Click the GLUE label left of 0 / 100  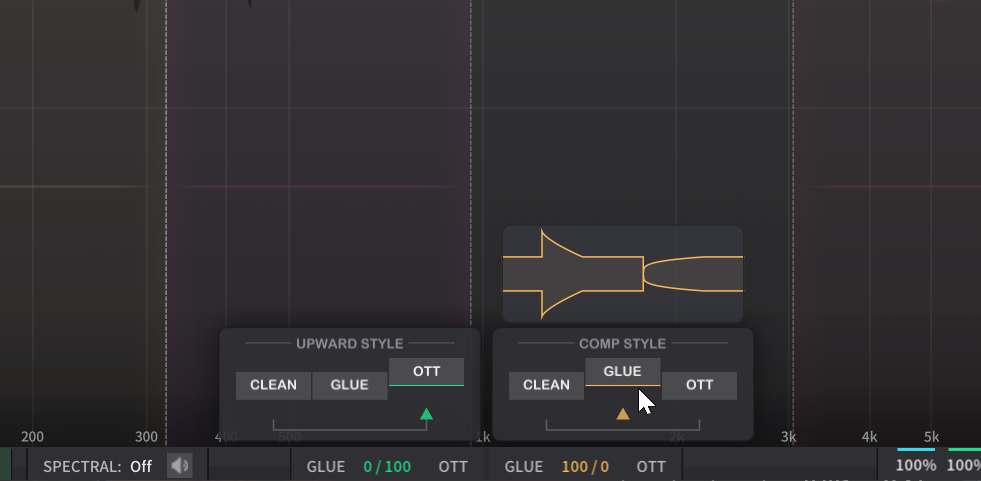click(325, 466)
